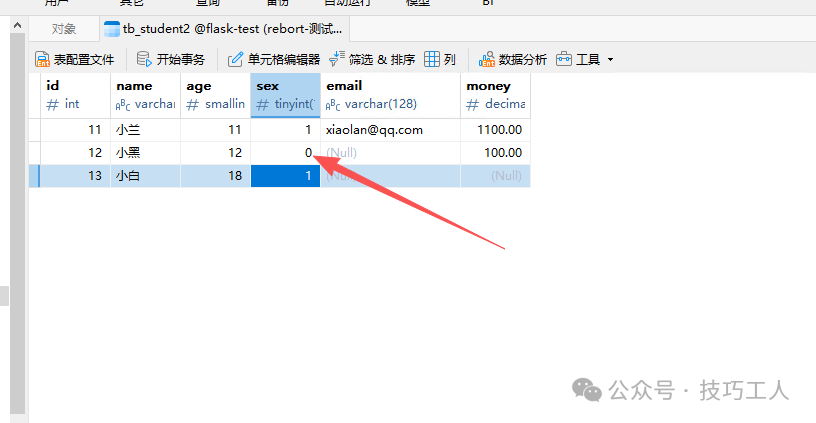Select the age cell for 小兰

(x=215, y=130)
